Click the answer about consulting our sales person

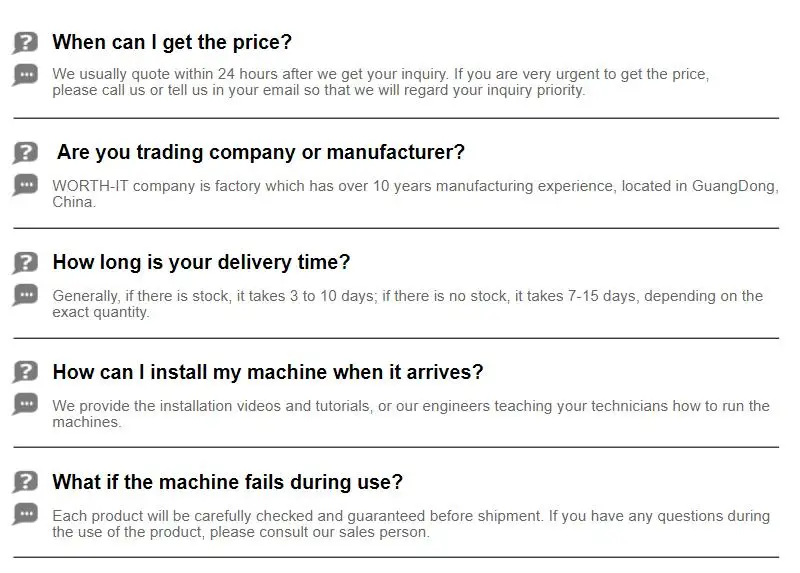click(410, 524)
